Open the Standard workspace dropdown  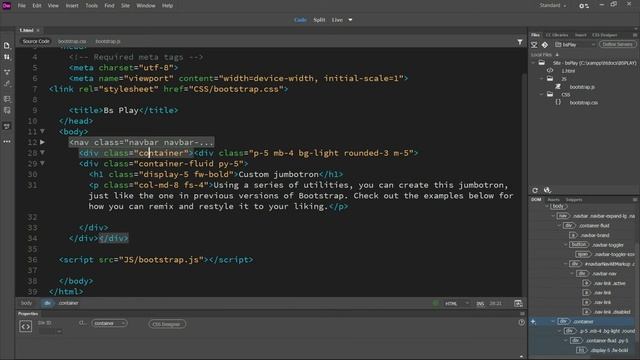click(553, 6)
